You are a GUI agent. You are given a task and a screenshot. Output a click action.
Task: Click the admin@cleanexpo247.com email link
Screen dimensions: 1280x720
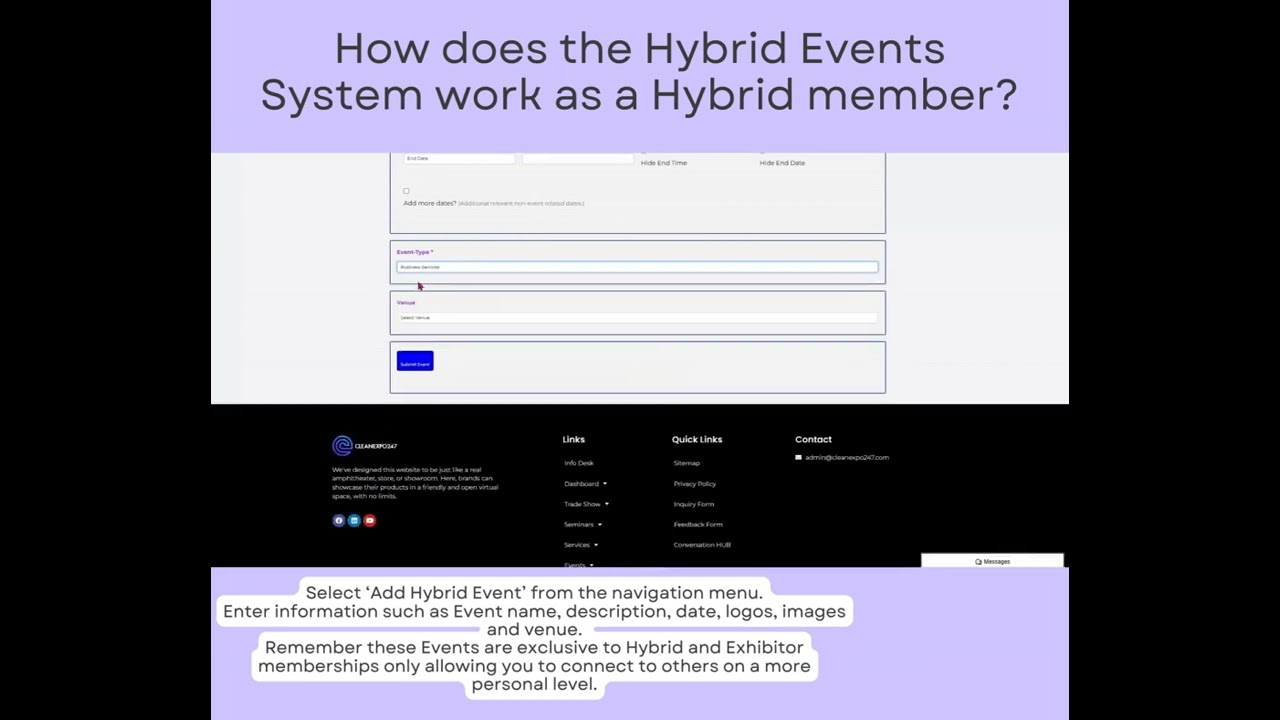(x=847, y=457)
